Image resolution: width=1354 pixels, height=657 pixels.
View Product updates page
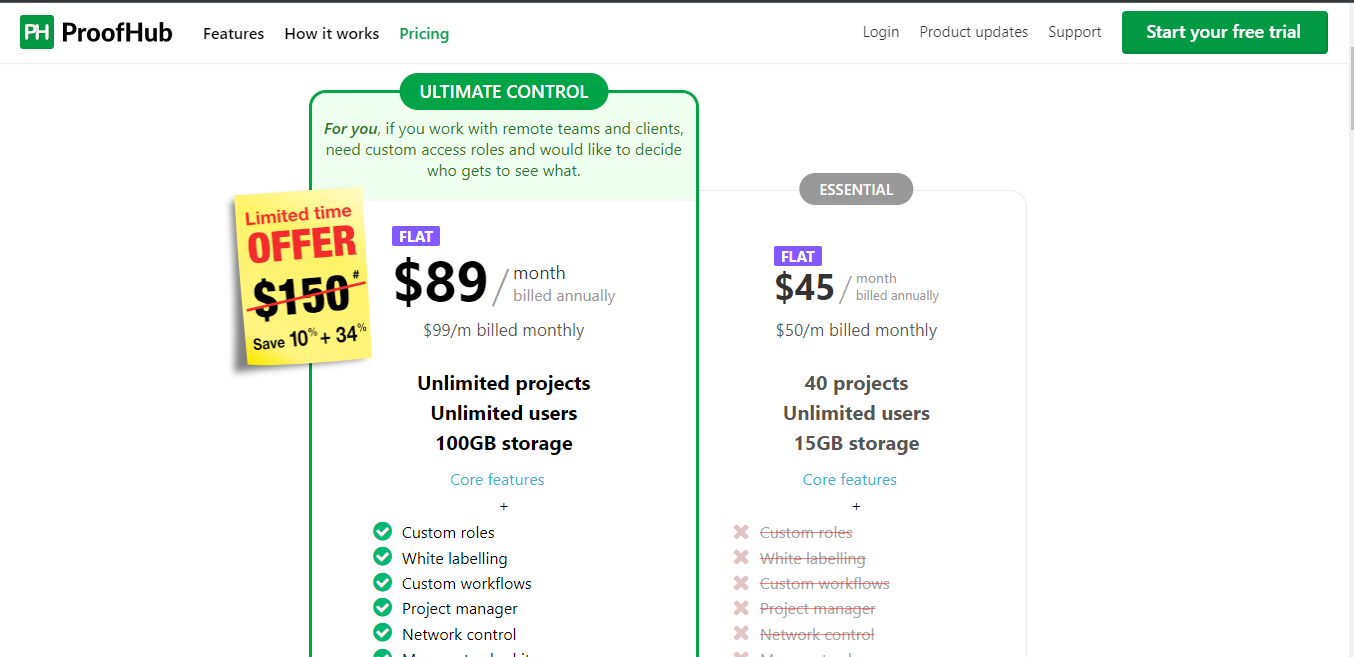(974, 32)
